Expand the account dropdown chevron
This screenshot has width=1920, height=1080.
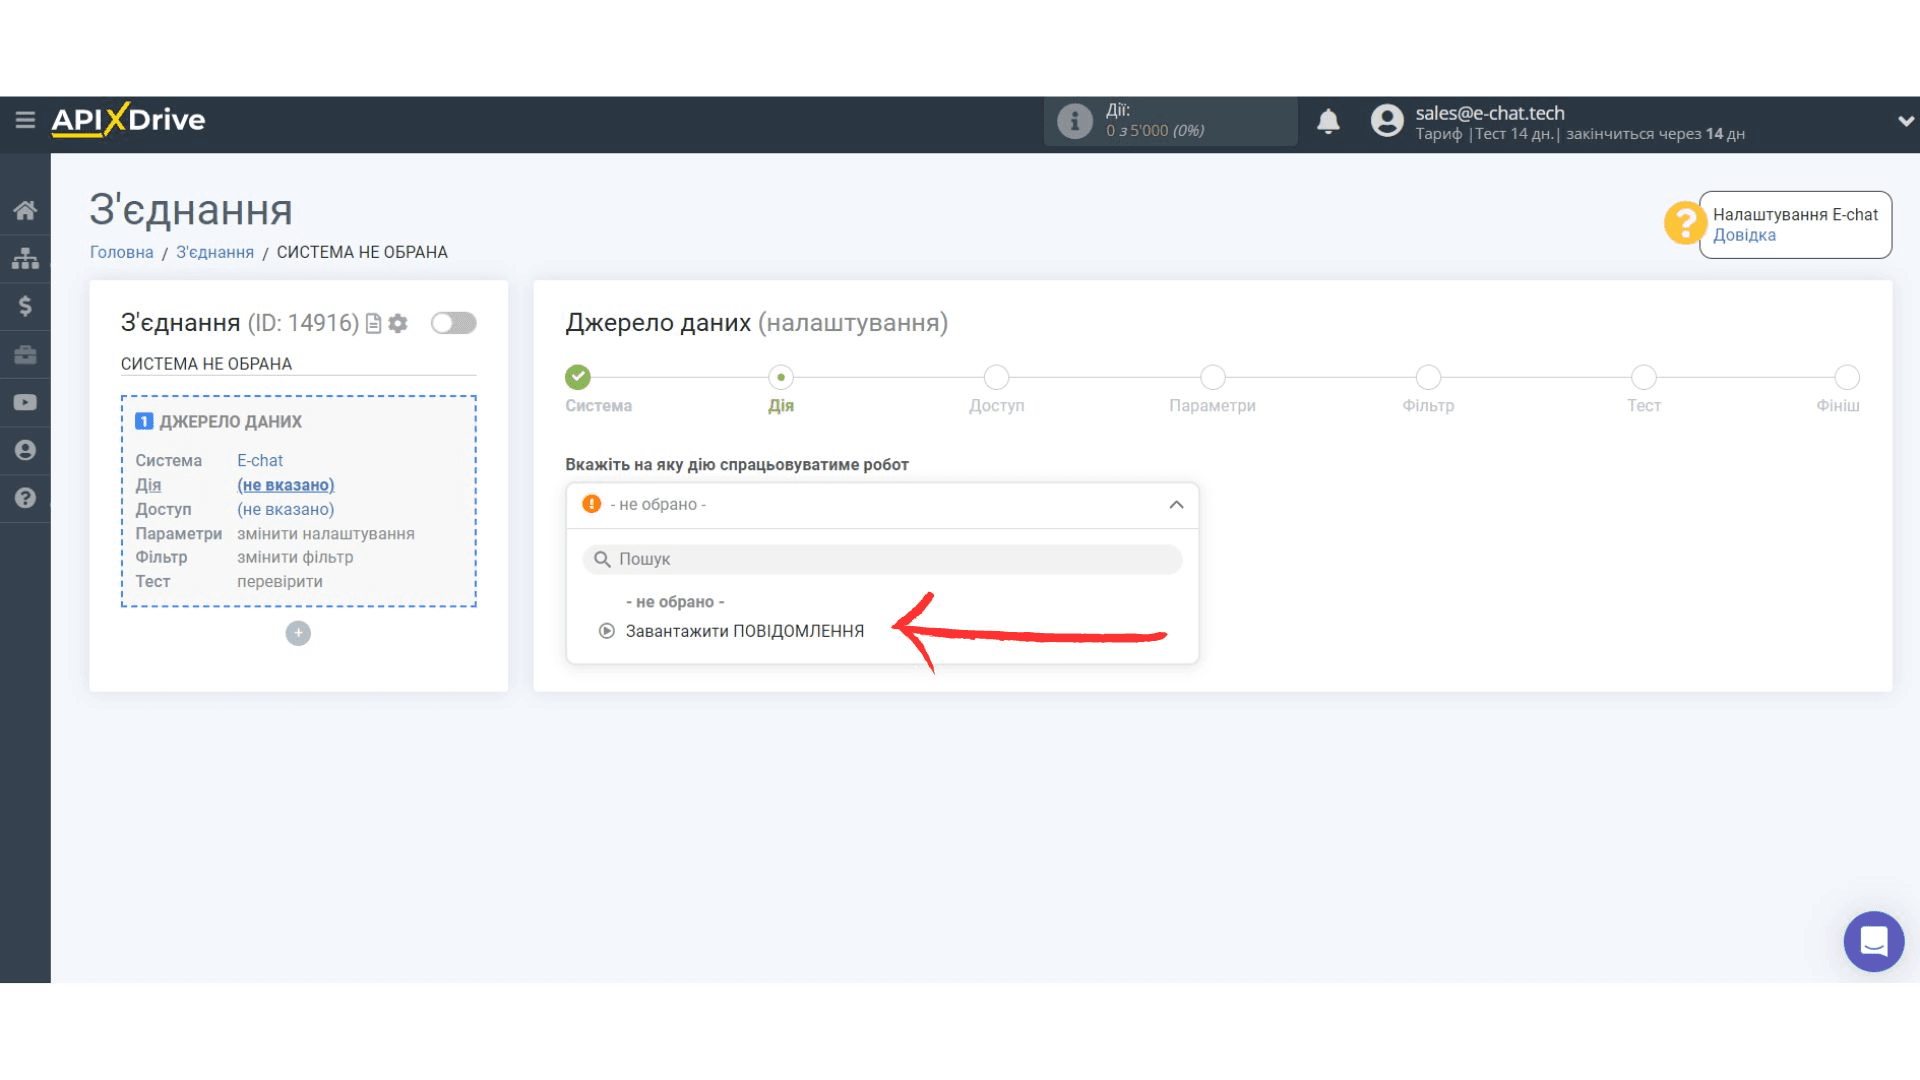point(1905,121)
